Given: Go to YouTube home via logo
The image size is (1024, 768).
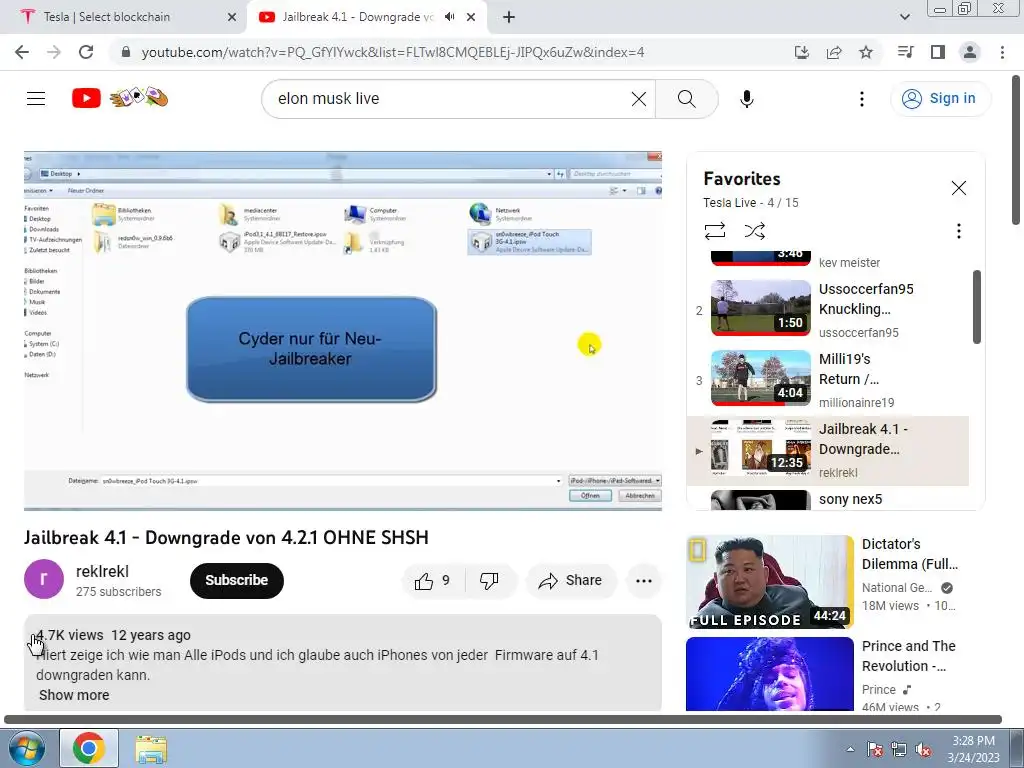Looking at the screenshot, I should [x=86, y=99].
